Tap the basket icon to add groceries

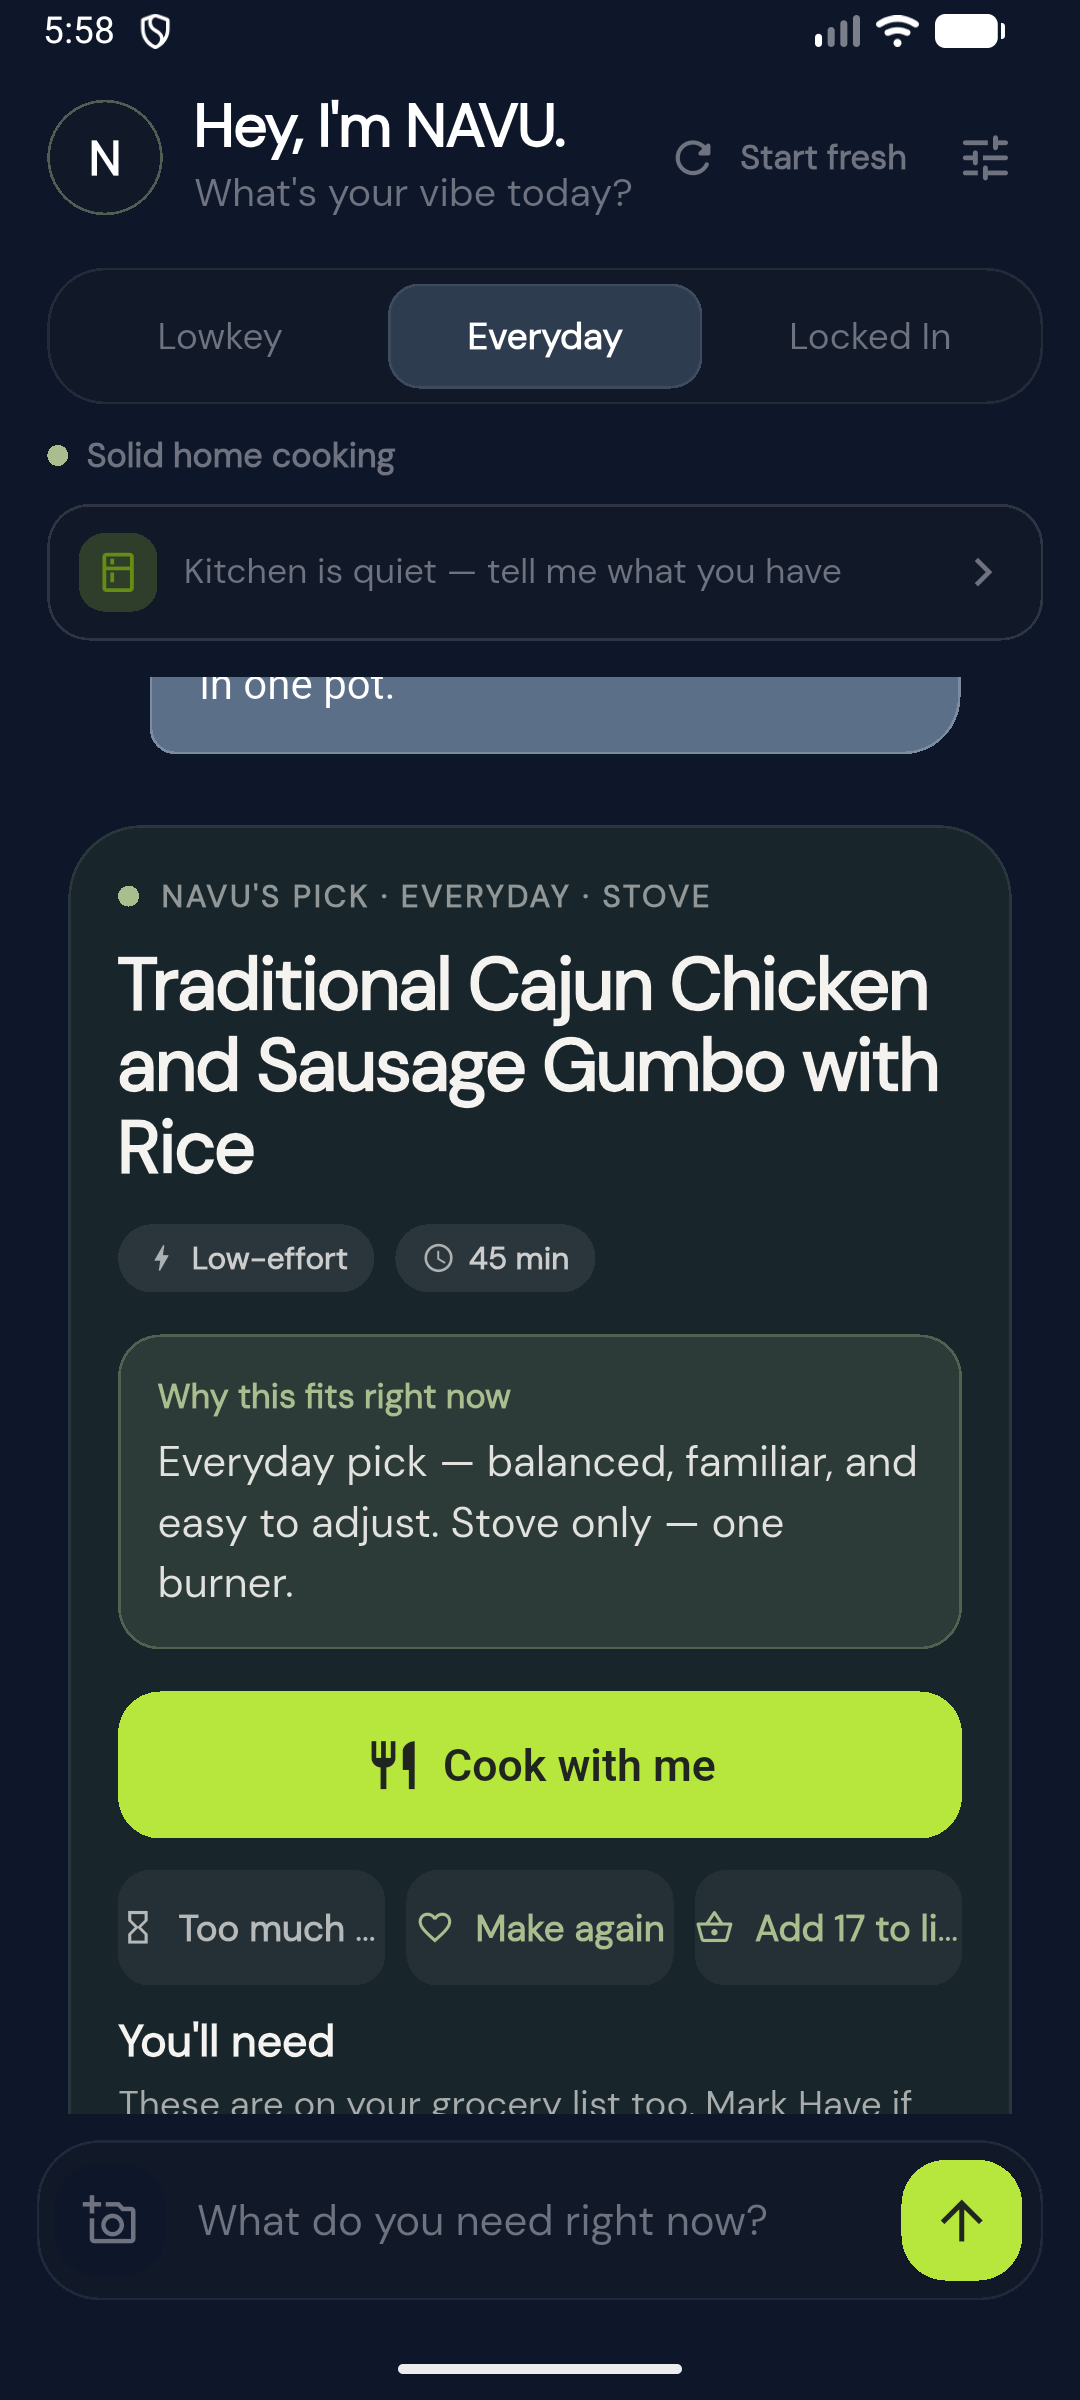click(x=715, y=1927)
